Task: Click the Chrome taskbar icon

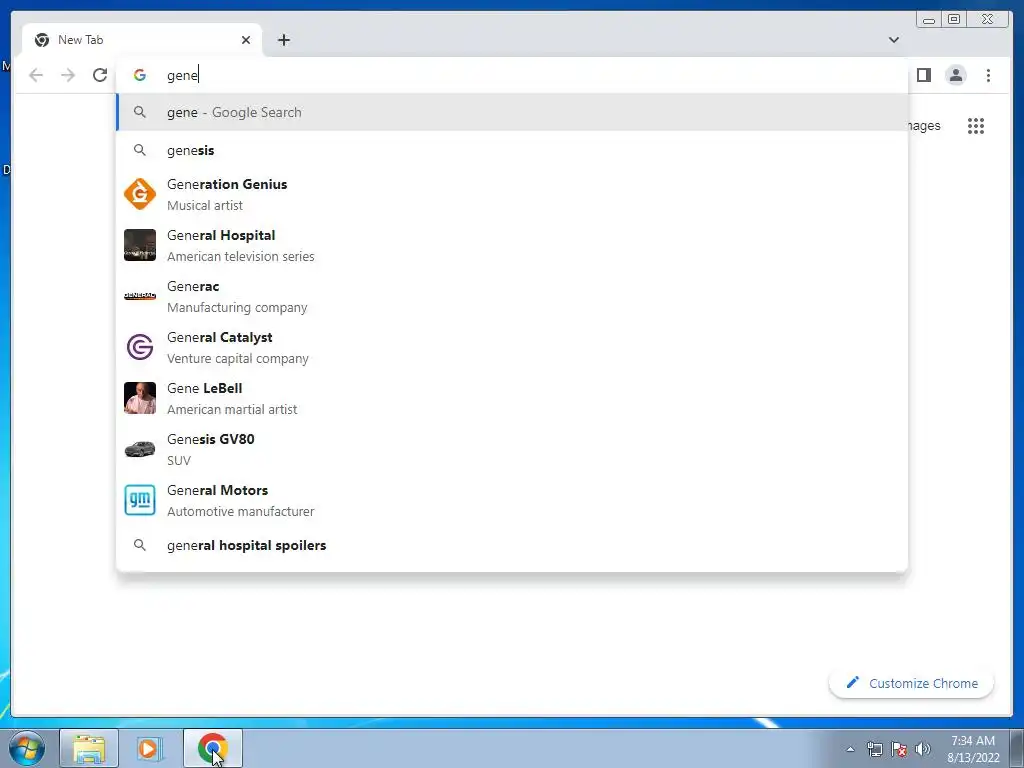Action: (213, 748)
